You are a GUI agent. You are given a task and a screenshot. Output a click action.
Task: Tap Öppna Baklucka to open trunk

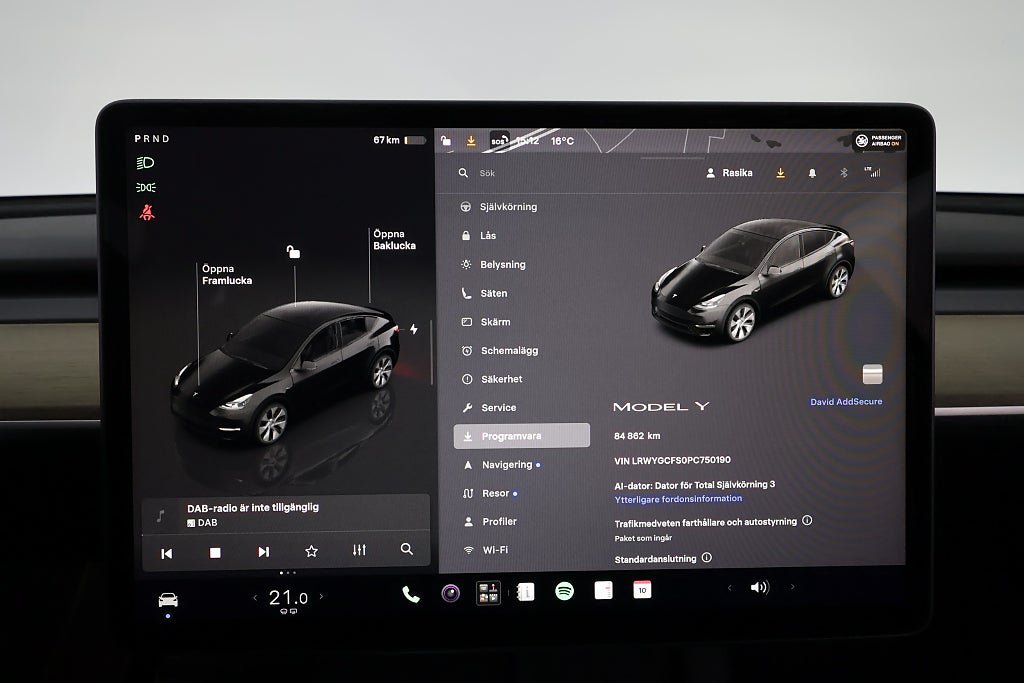394,240
